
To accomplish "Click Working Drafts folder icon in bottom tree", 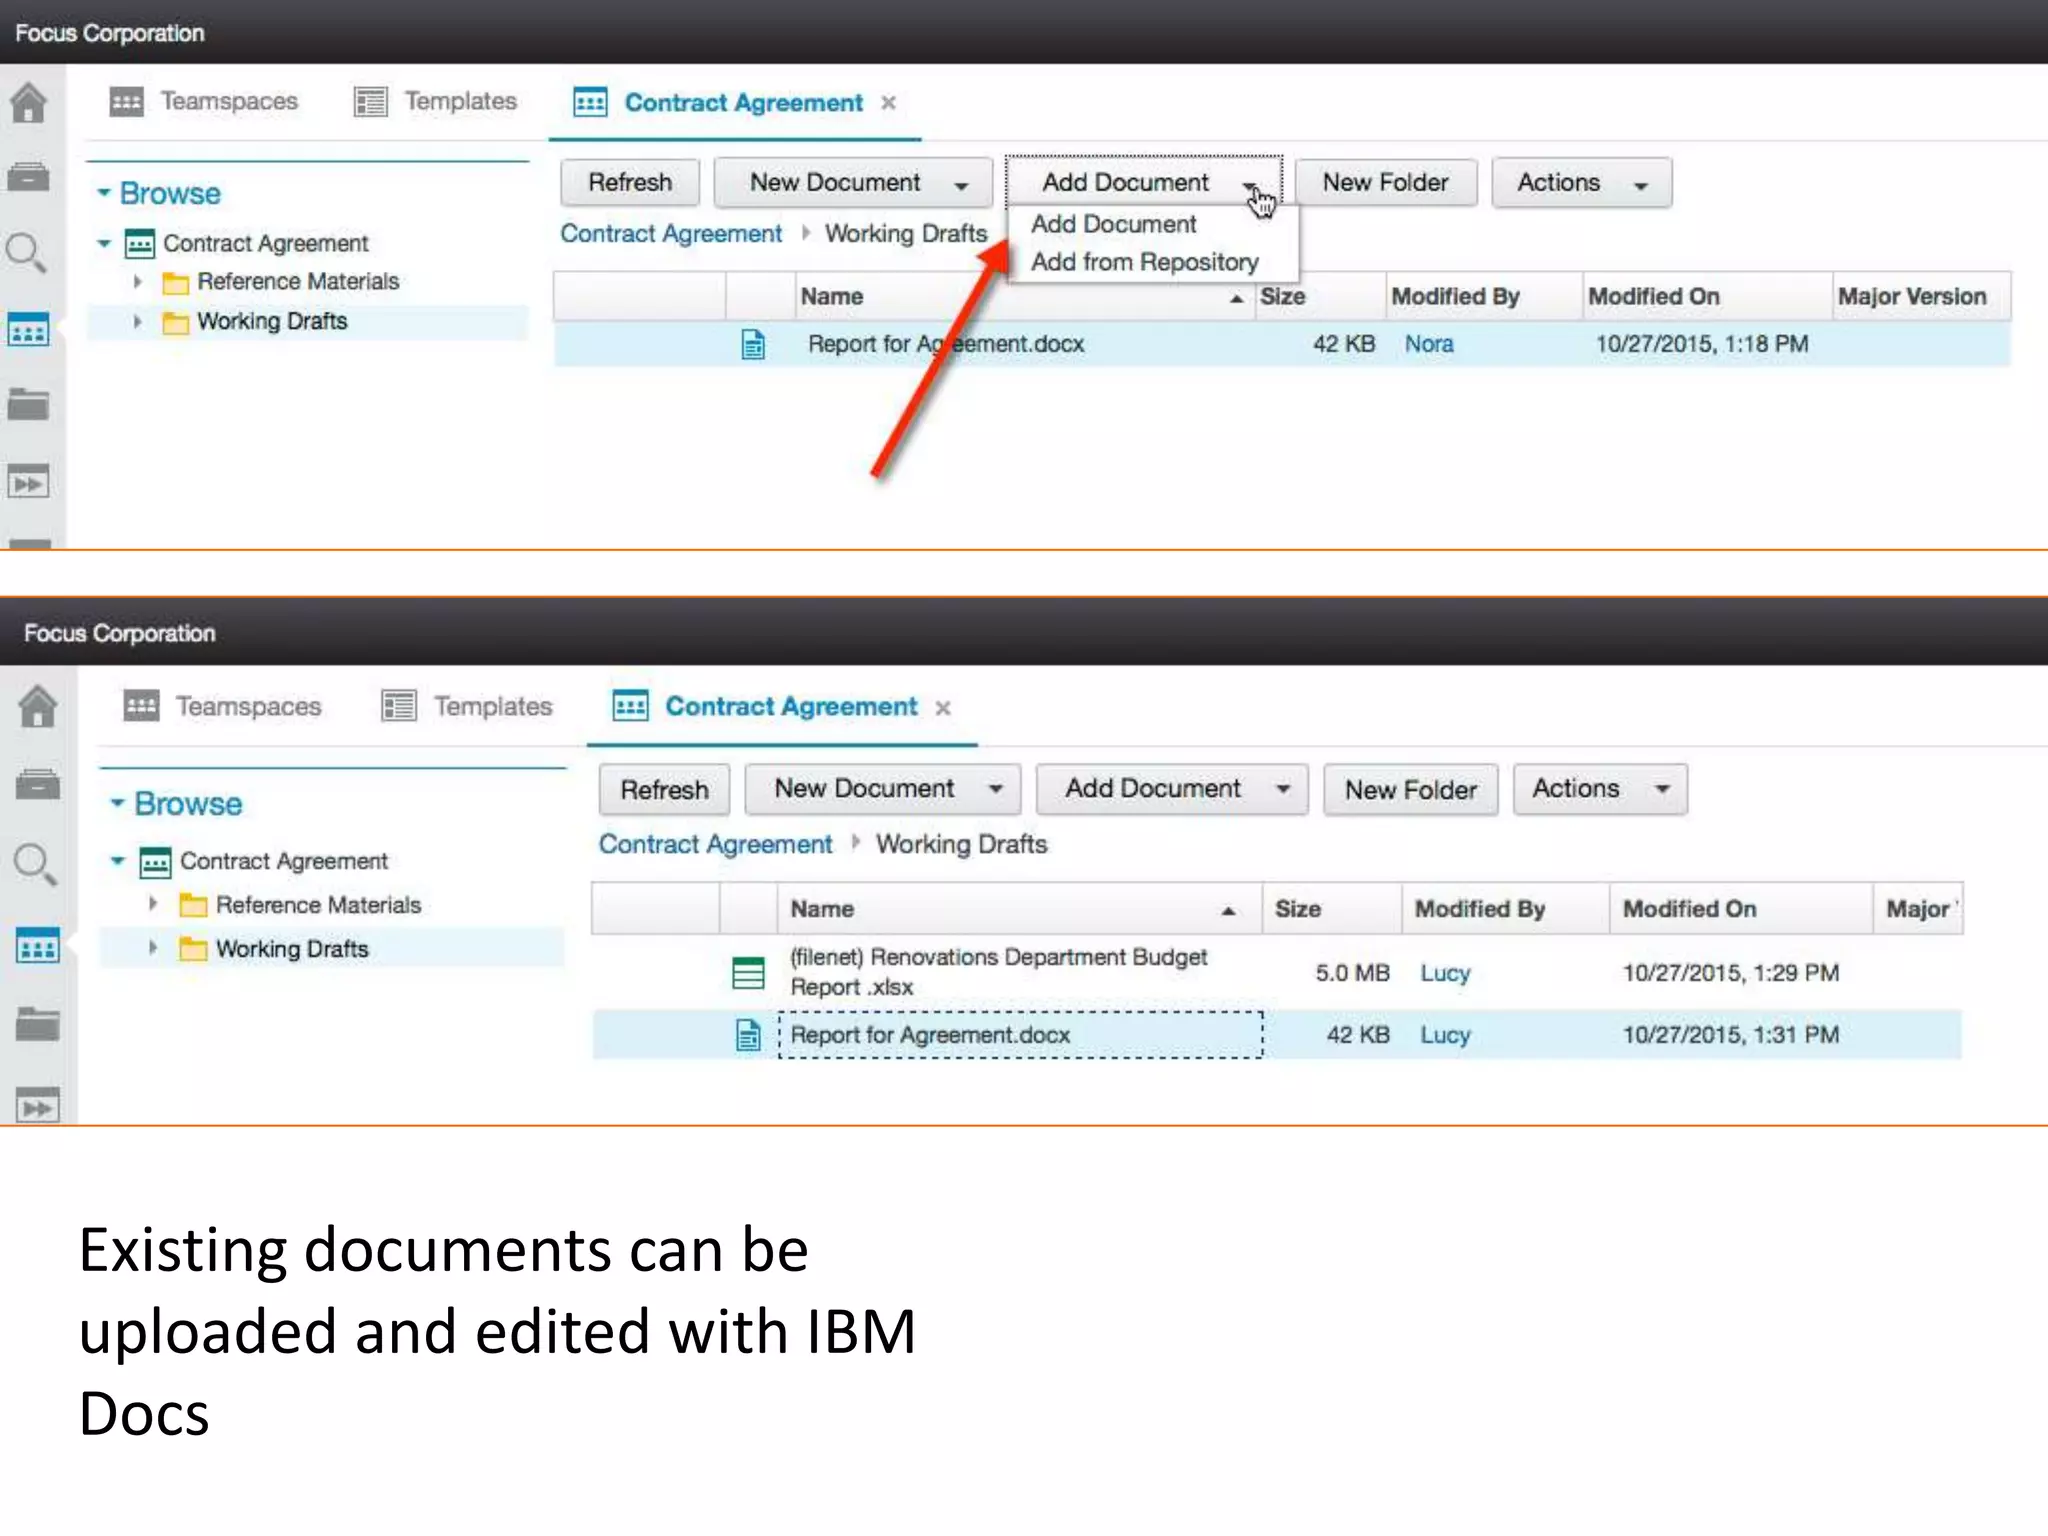I will (193, 949).
